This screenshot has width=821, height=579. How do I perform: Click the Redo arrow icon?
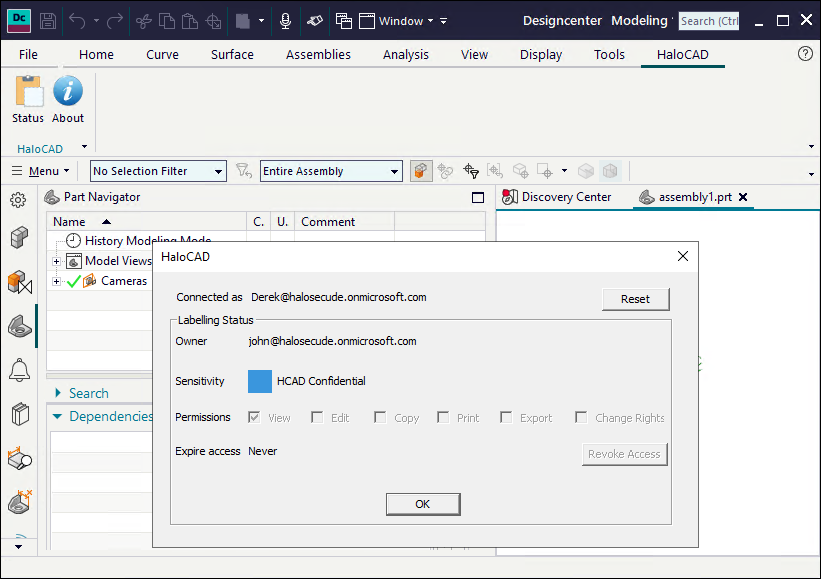(115, 21)
